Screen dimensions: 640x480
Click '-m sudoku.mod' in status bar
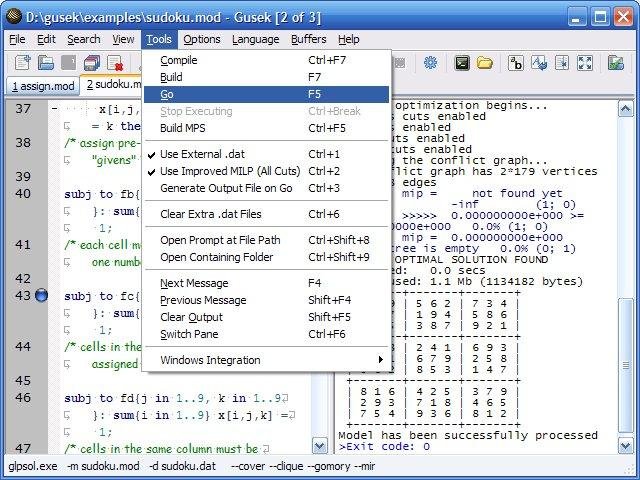(x=103, y=466)
